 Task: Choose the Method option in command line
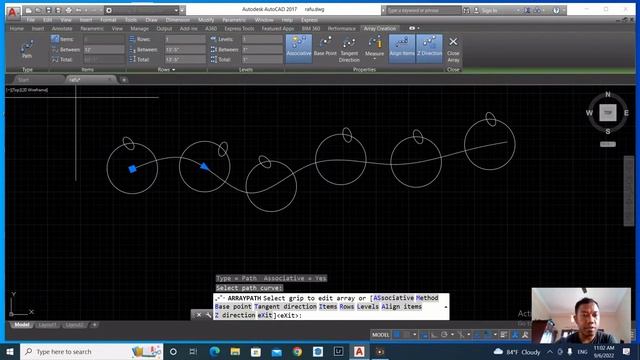tap(427, 298)
